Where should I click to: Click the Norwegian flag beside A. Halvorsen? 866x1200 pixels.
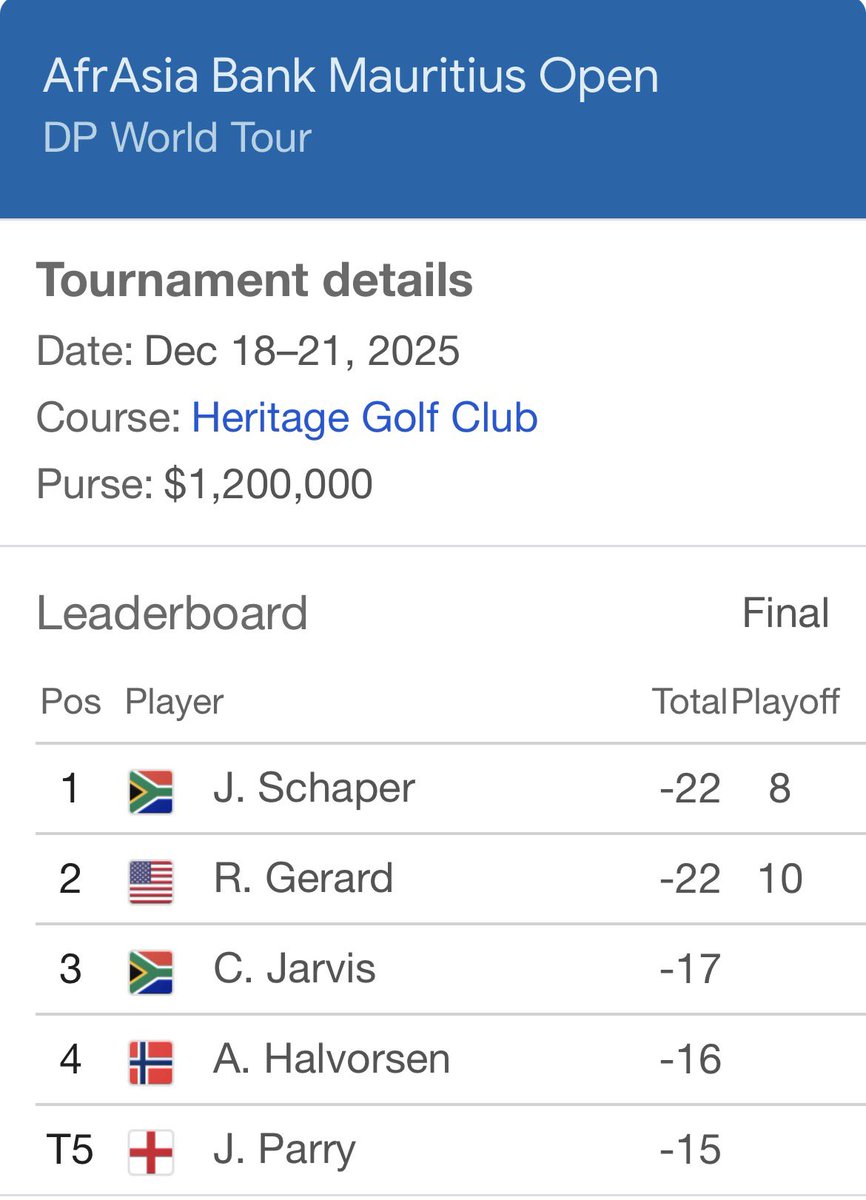151,1061
